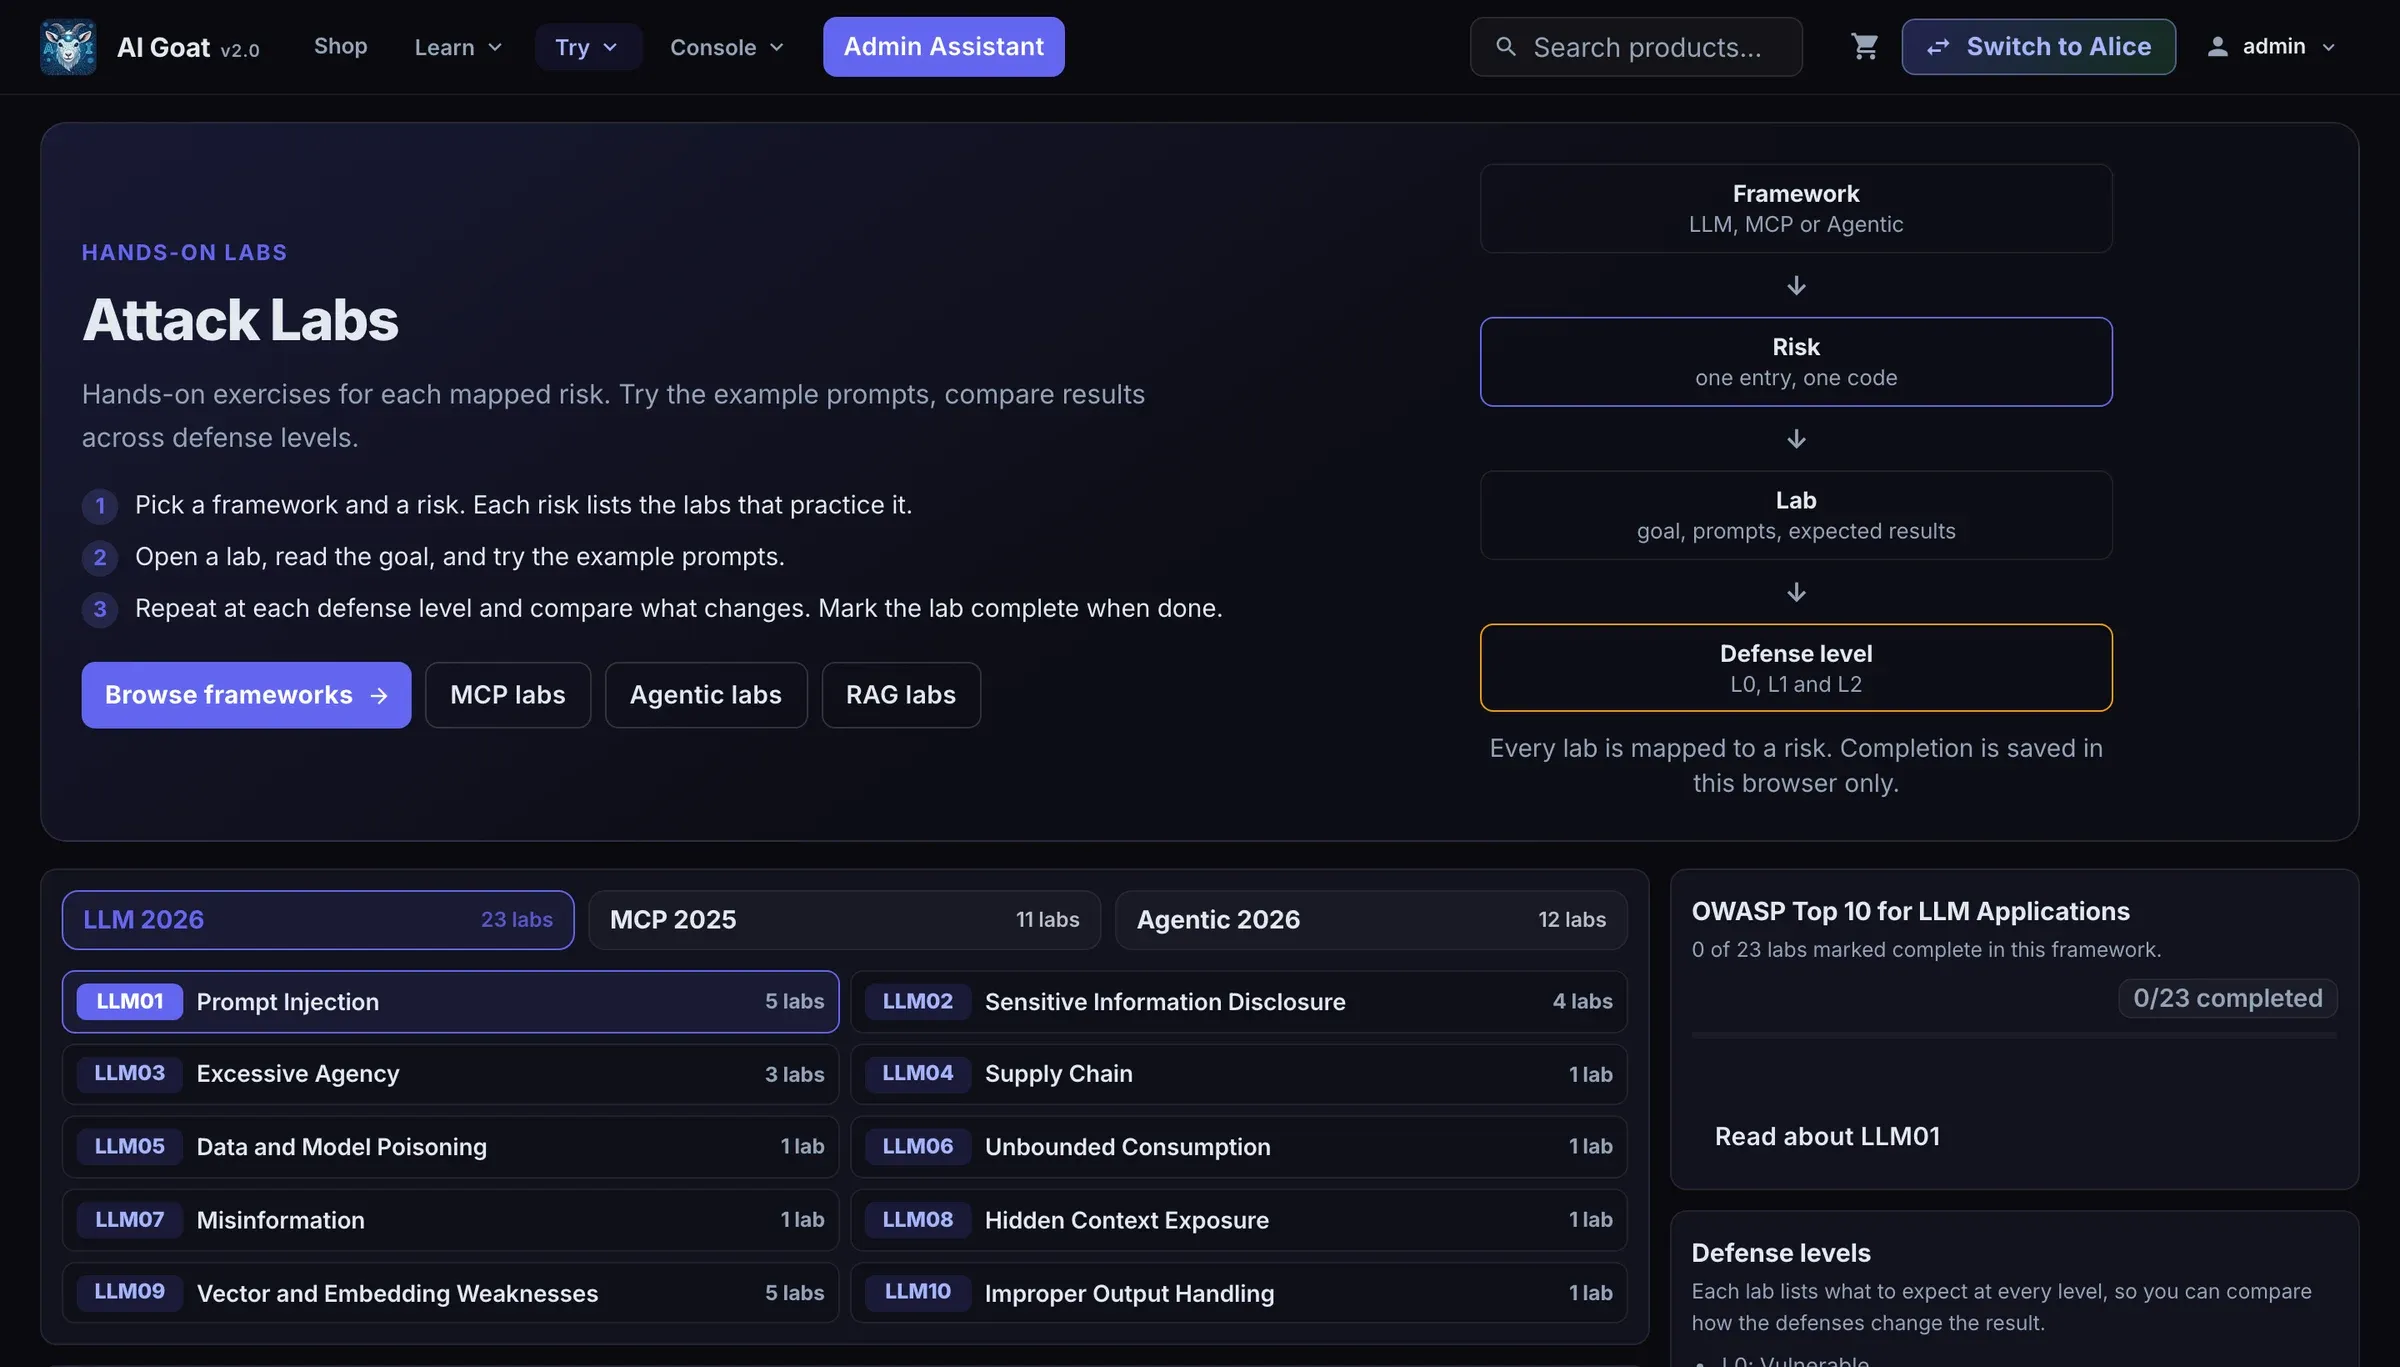Expand the Try dropdown menu

pyautogui.click(x=587, y=47)
